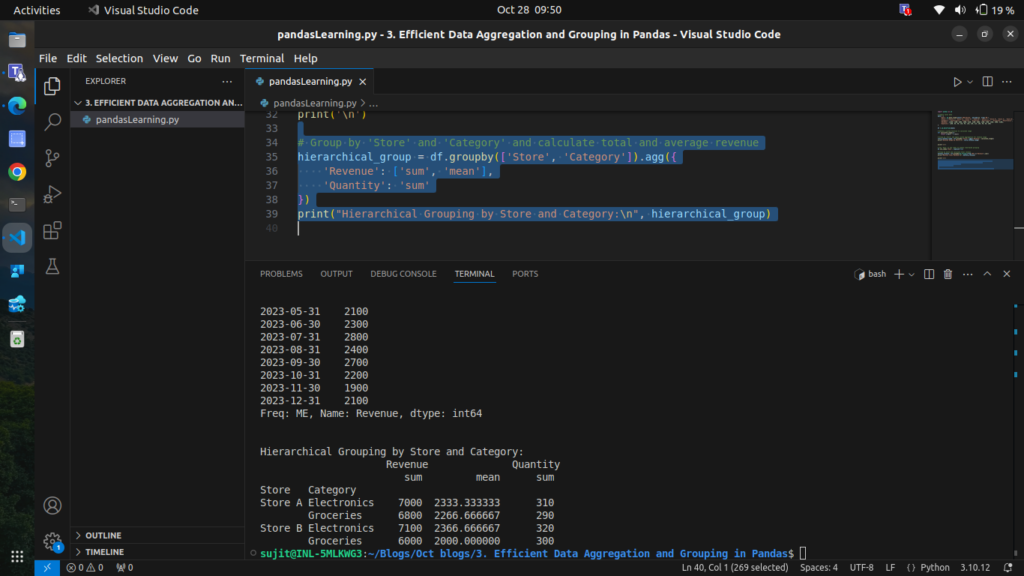The image size is (1024, 576).
Task: Kill terminal with the trash icon
Action: [947, 274]
